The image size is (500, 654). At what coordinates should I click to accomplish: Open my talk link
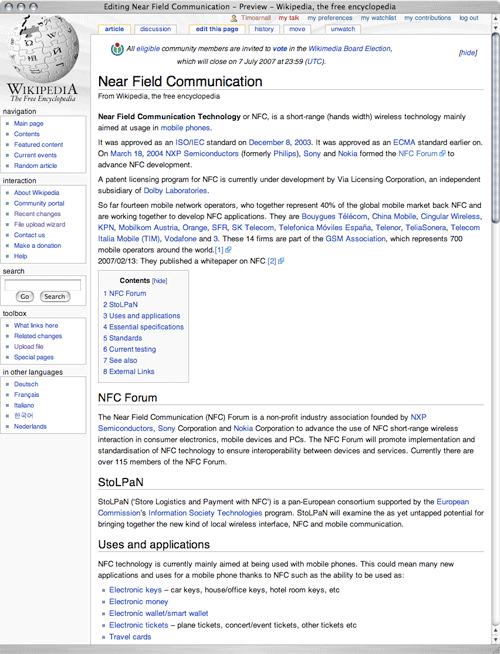[x=289, y=18]
